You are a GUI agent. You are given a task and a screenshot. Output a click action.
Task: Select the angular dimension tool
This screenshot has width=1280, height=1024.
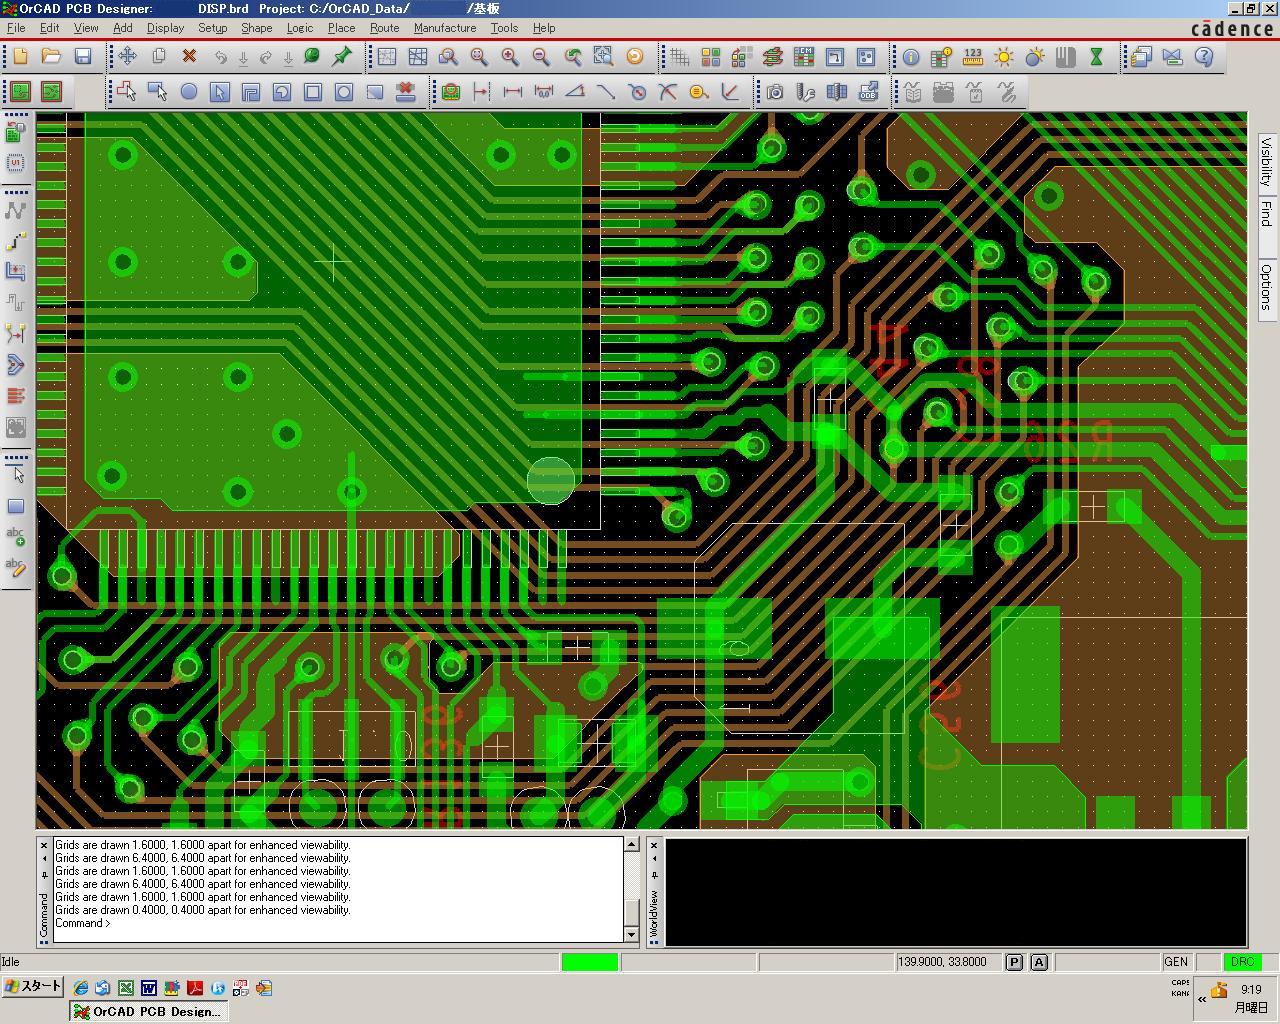tap(575, 92)
